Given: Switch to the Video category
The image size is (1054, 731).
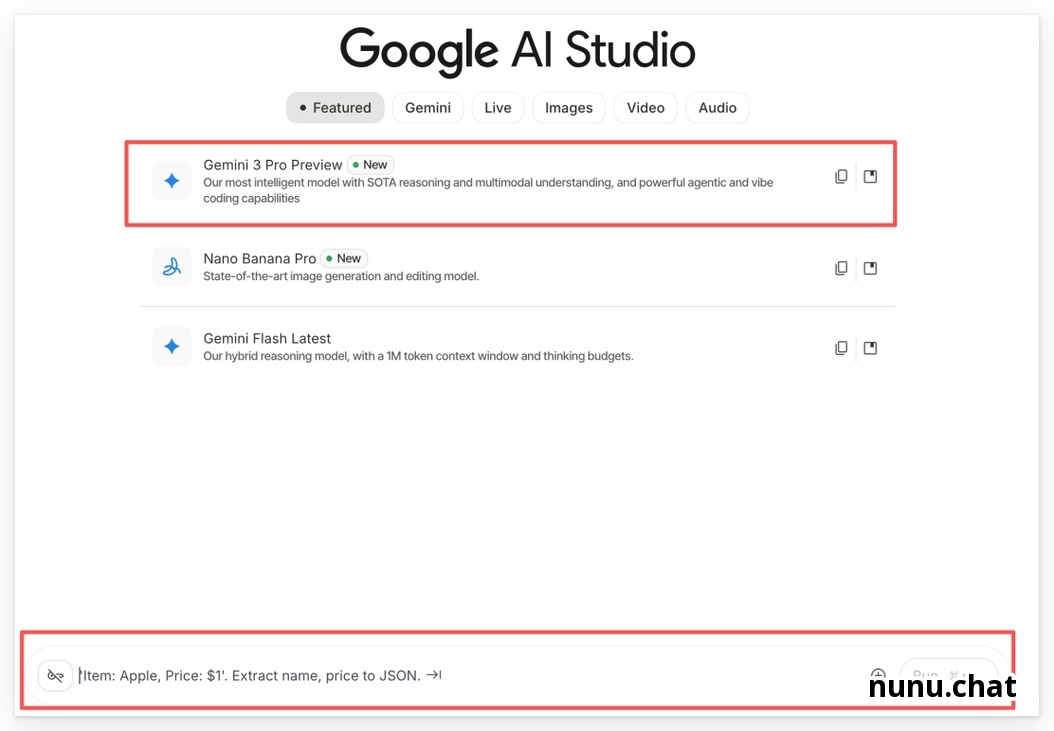Looking at the screenshot, I should click(645, 107).
